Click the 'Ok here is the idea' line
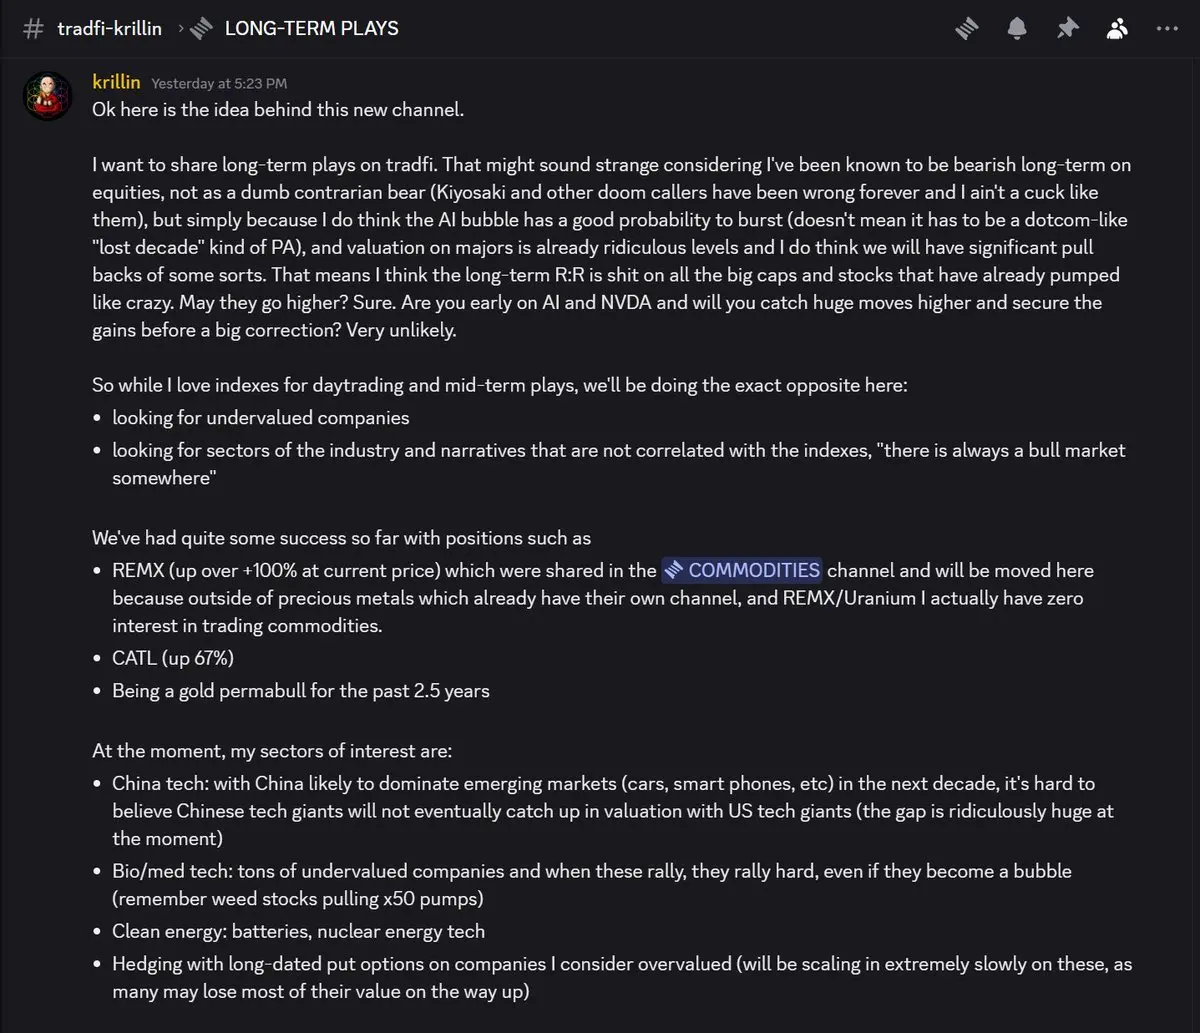Viewport: 1200px width, 1033px height. [x=278, y=110]
